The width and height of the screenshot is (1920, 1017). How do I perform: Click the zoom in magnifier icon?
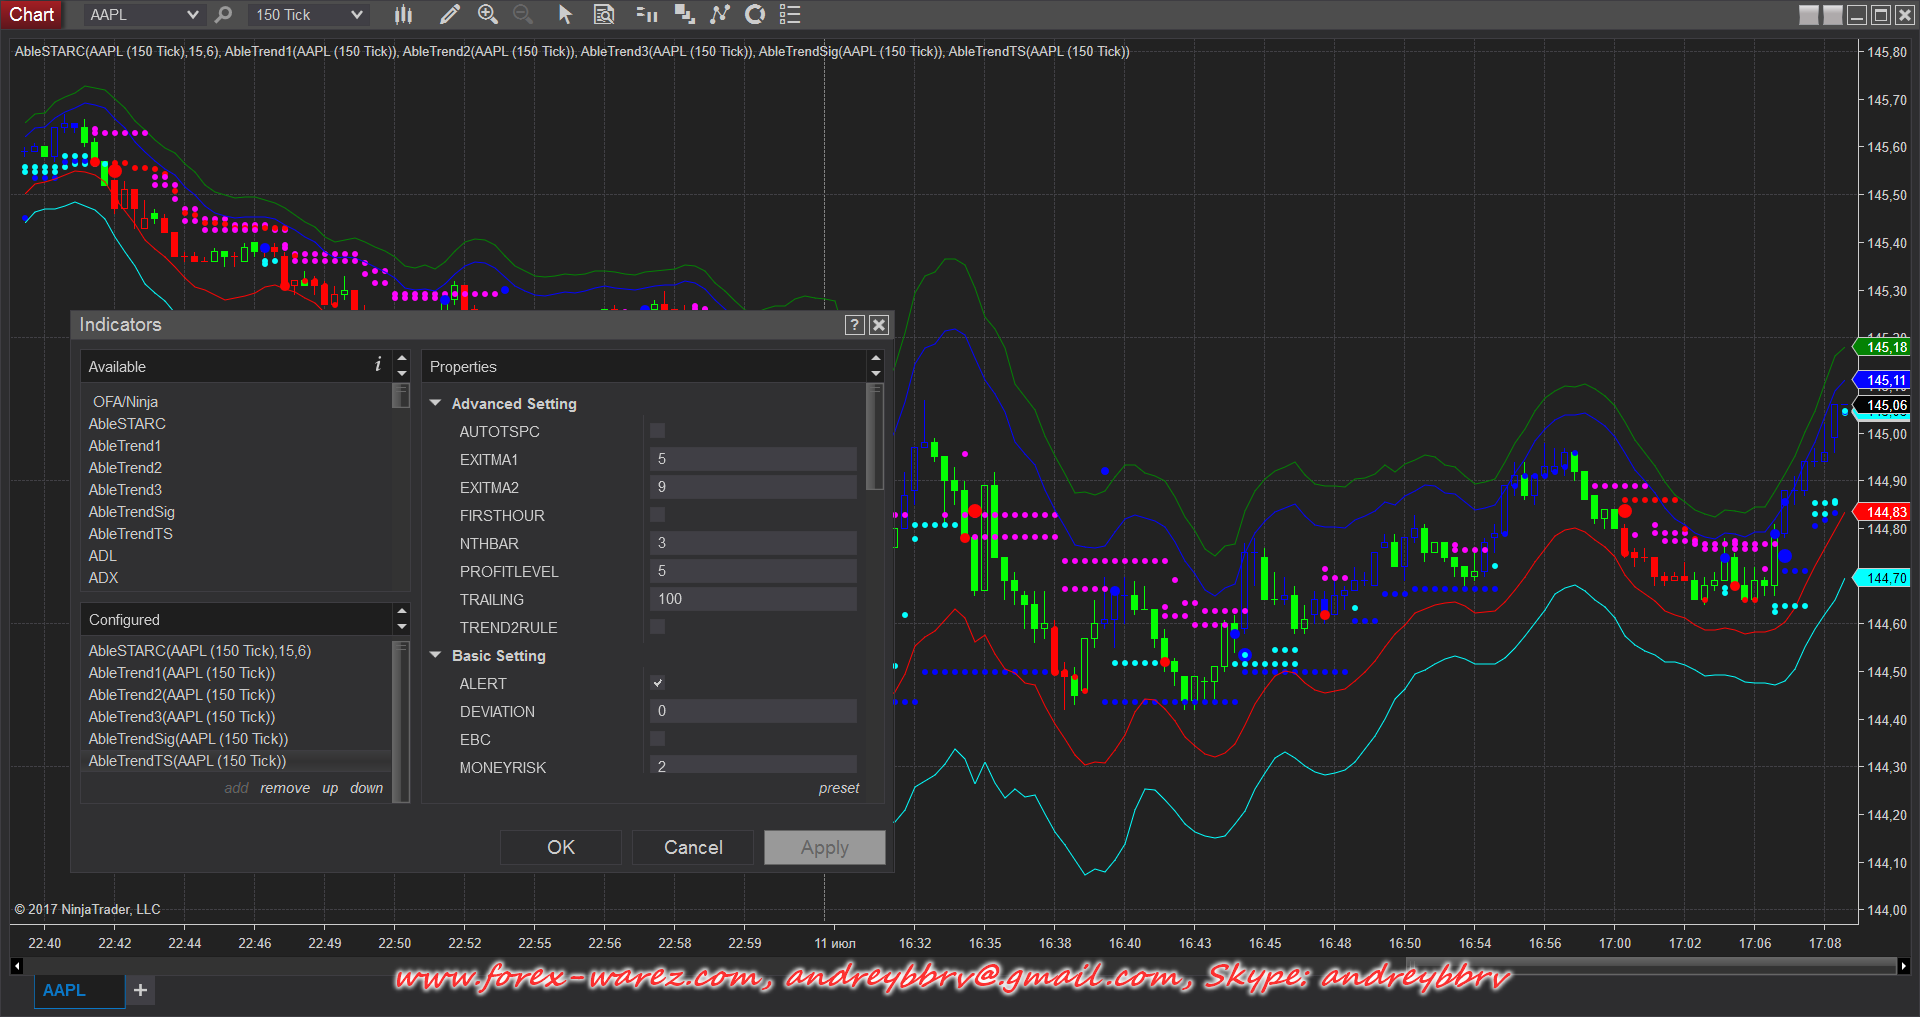(487, 14)
